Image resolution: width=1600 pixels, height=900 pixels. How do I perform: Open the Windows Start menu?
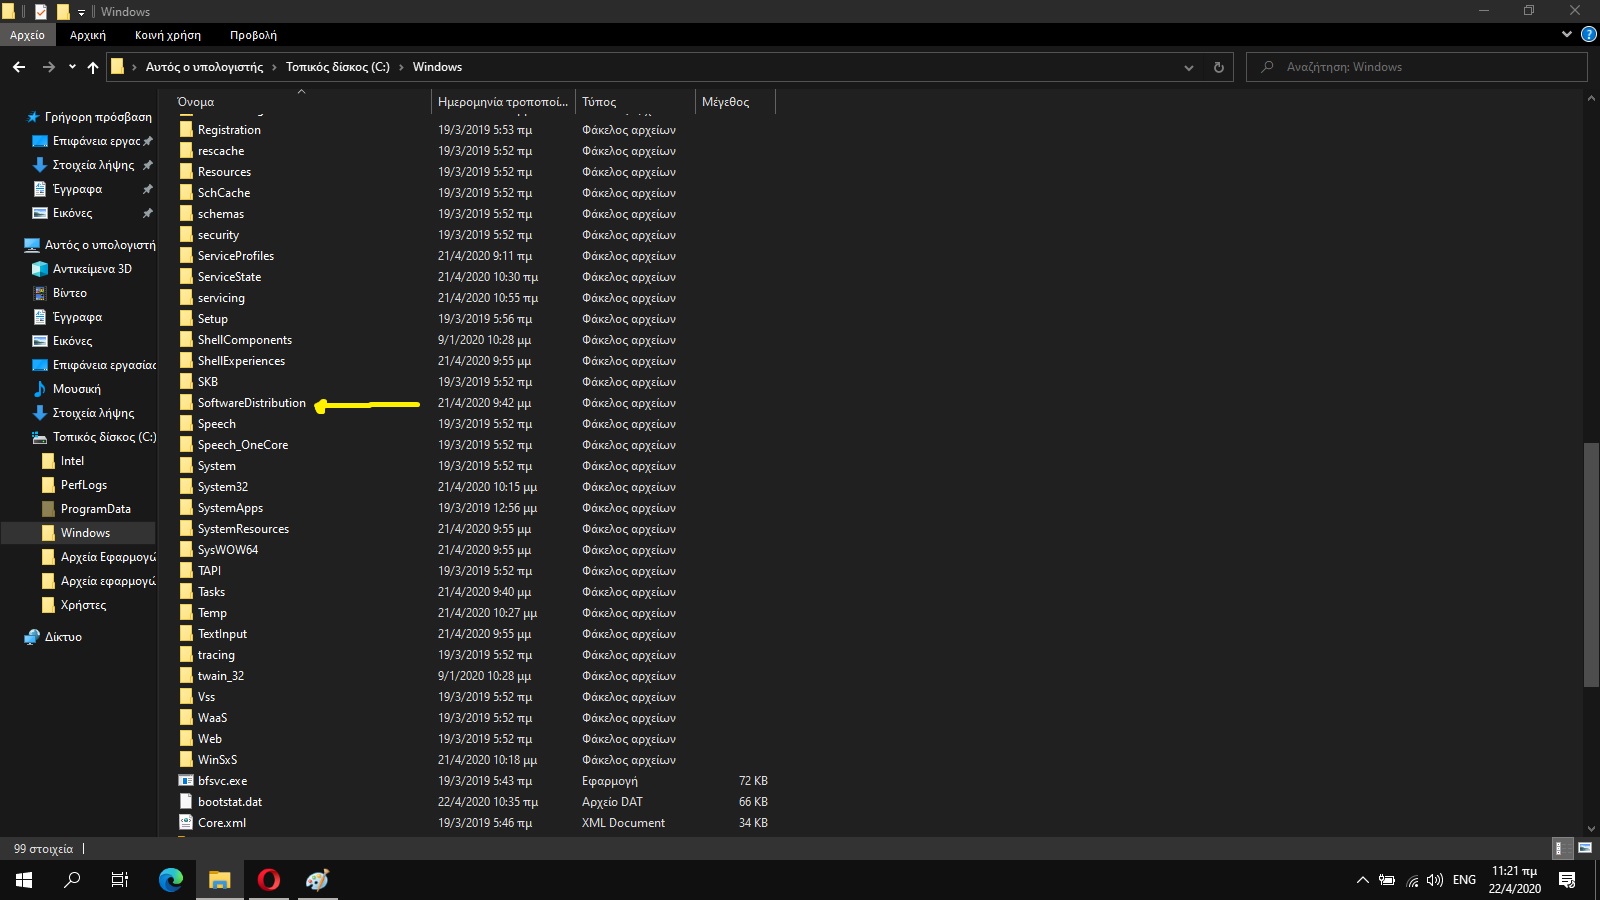coord(24,880)
